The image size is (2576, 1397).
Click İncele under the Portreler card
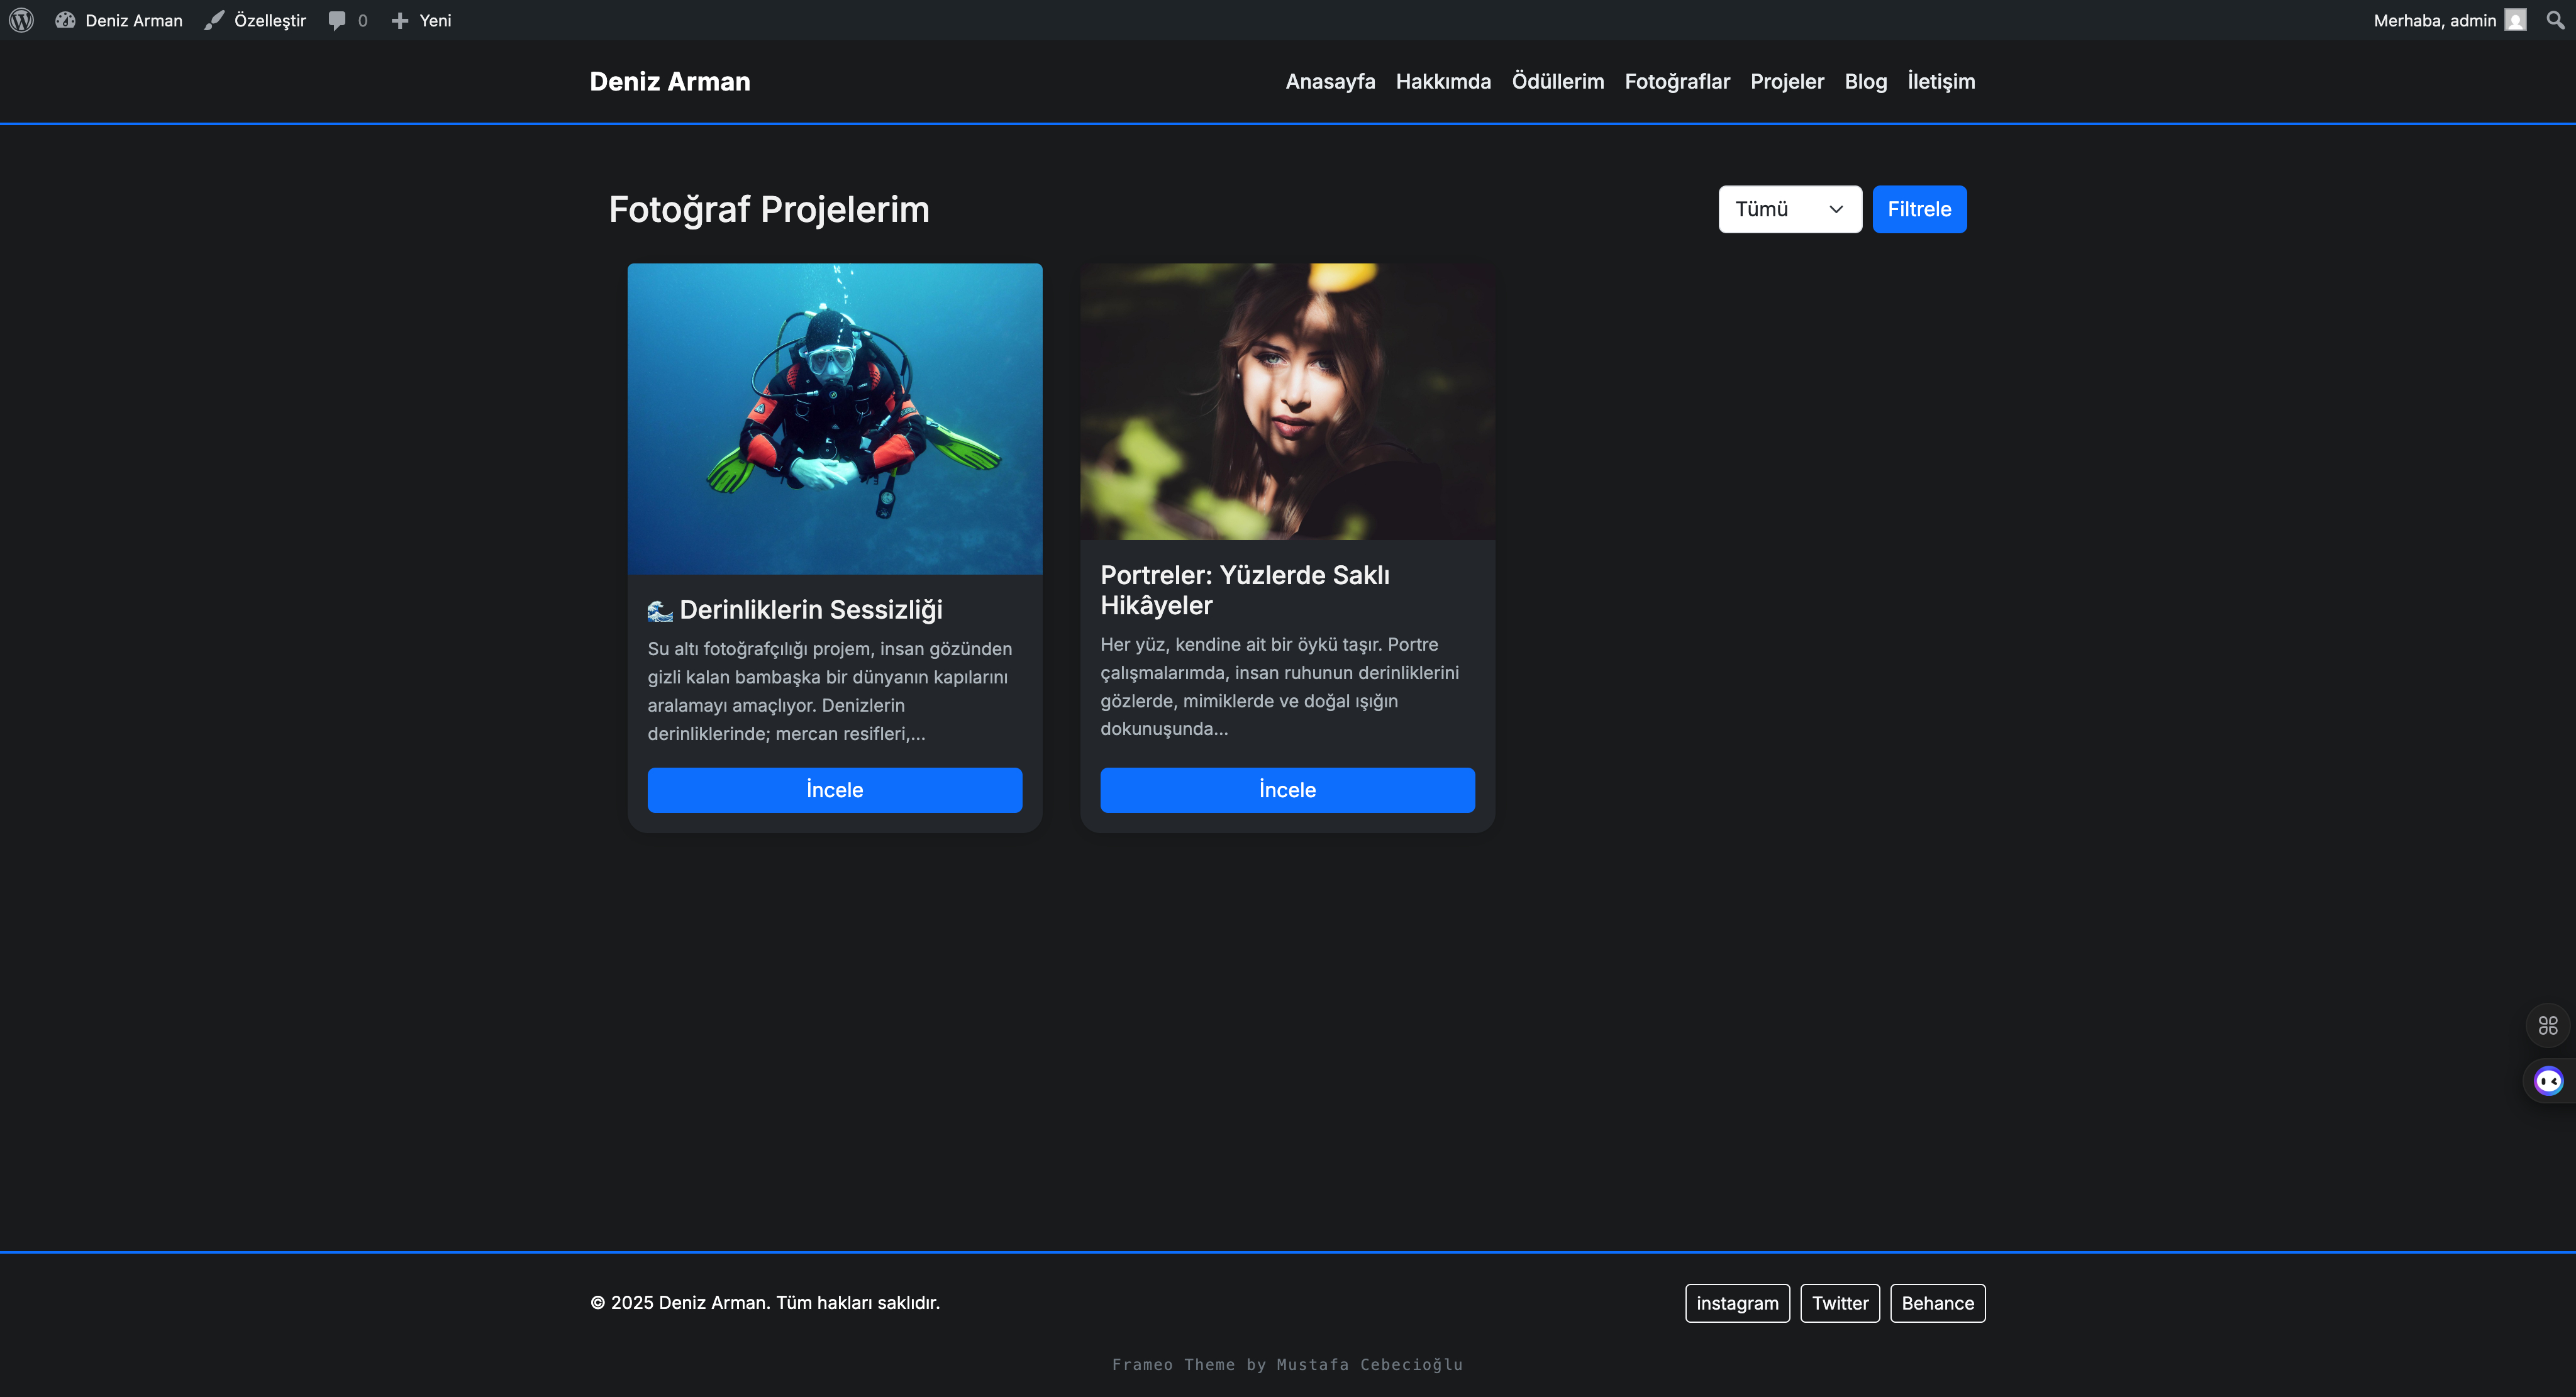1287,790
